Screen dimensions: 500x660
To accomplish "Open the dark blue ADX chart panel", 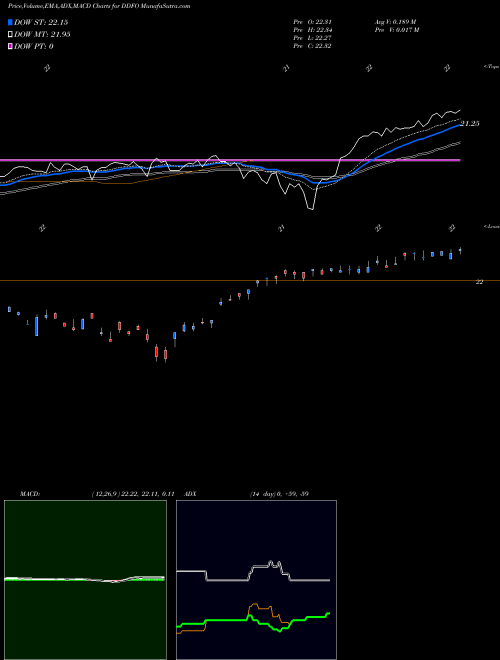I will pyautogui.click(x=256, y=580).
